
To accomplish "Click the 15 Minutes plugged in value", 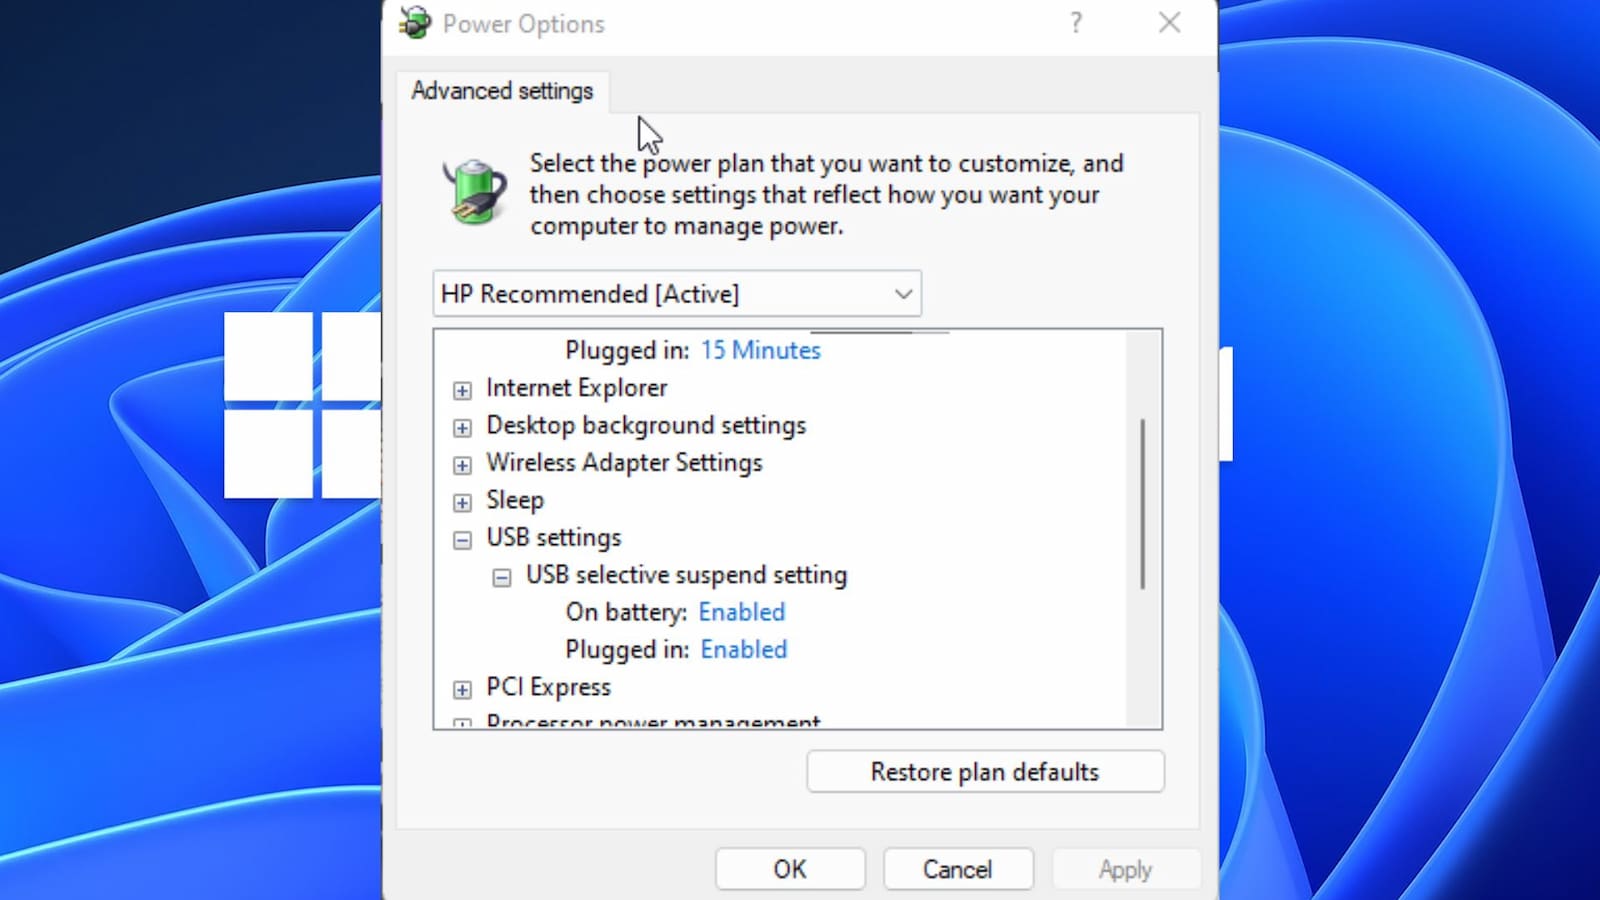I will 760,350.
